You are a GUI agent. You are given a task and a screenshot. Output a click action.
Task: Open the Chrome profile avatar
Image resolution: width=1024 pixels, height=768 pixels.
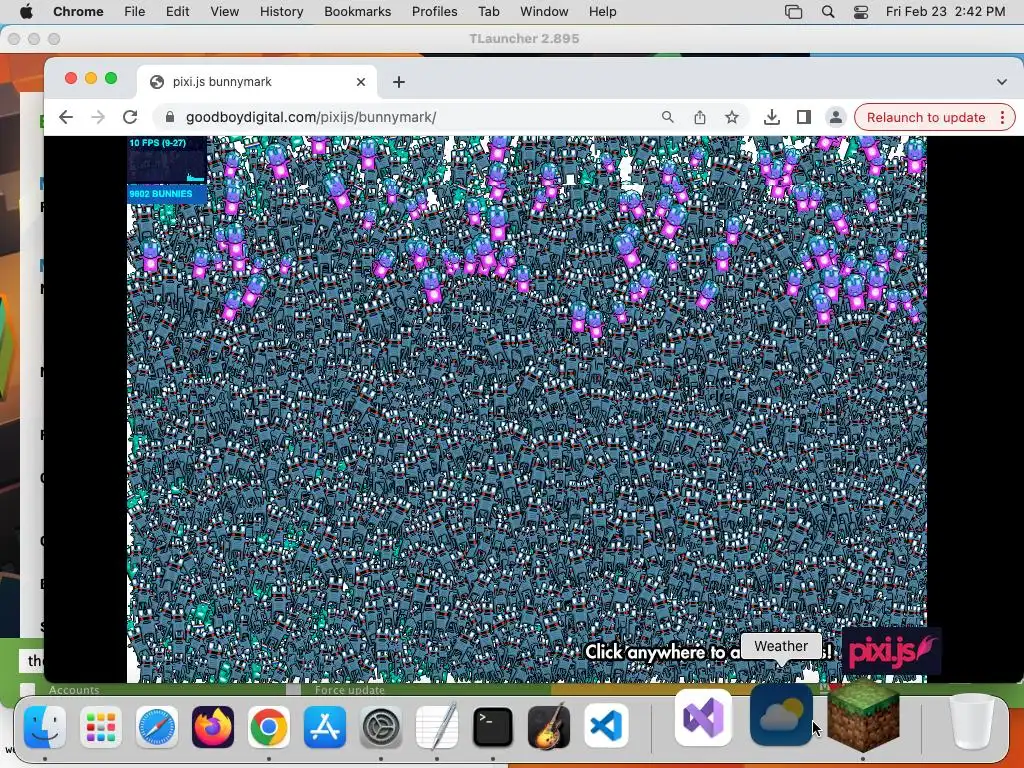point(835,118)
